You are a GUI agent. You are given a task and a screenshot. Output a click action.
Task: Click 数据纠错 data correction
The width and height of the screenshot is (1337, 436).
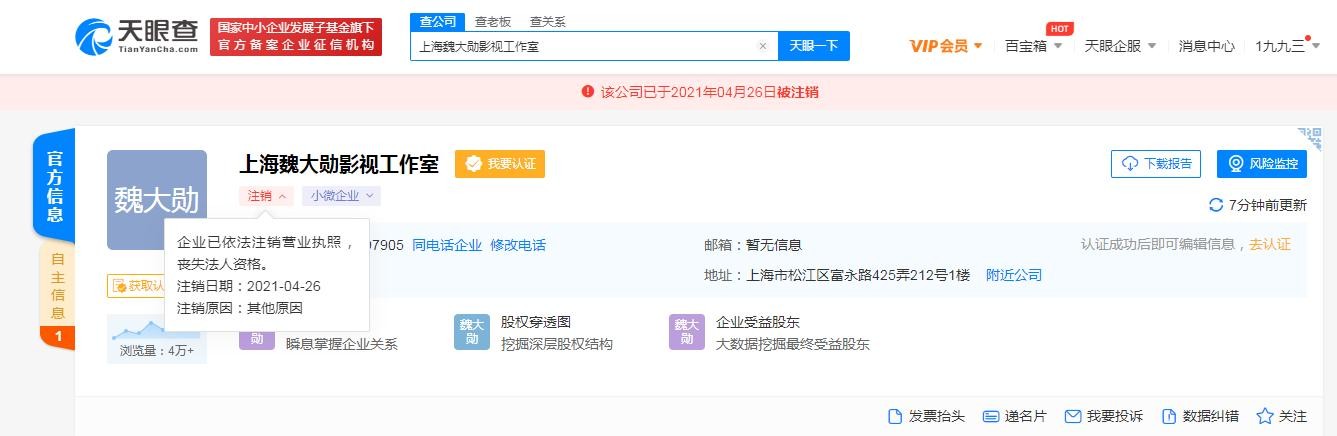[x=1199, y=416]
